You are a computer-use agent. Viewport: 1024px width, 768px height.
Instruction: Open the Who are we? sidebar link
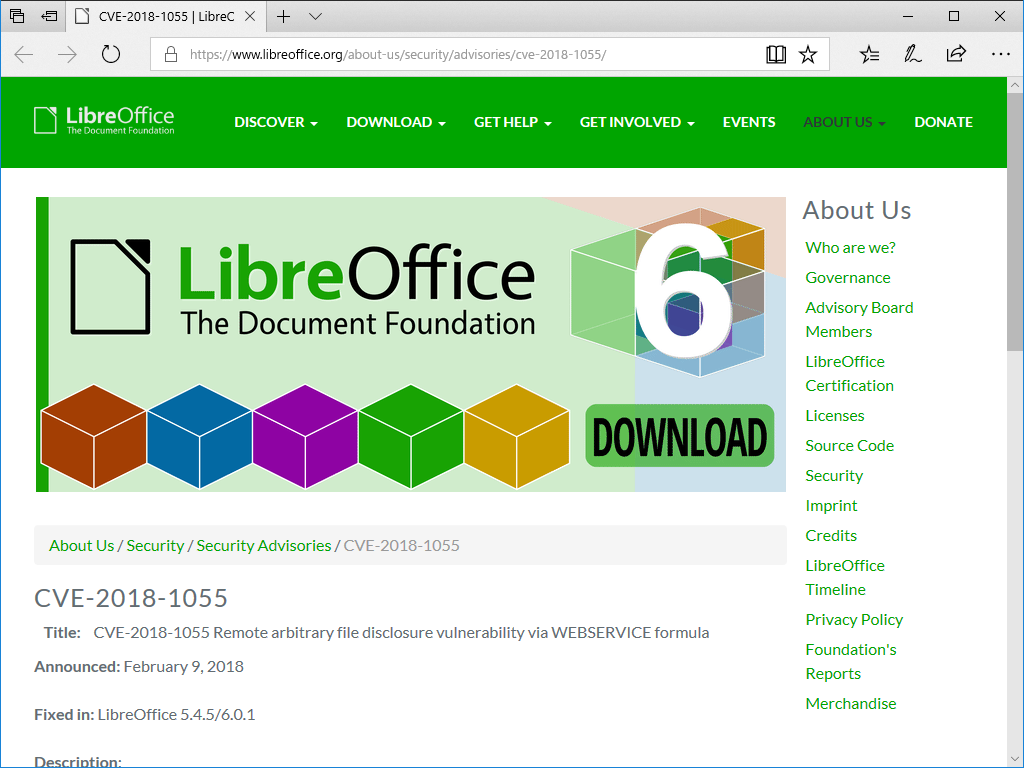click(x=850, y=248)
